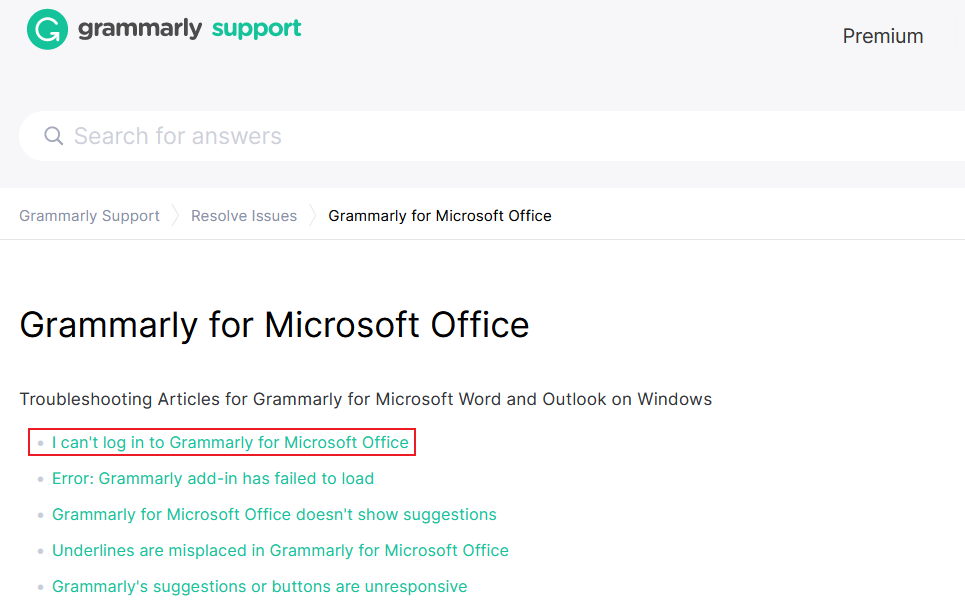Open the grammarly support wordmark link
Viewport: 965px width, 602px height.
click(x=190, y=28)
